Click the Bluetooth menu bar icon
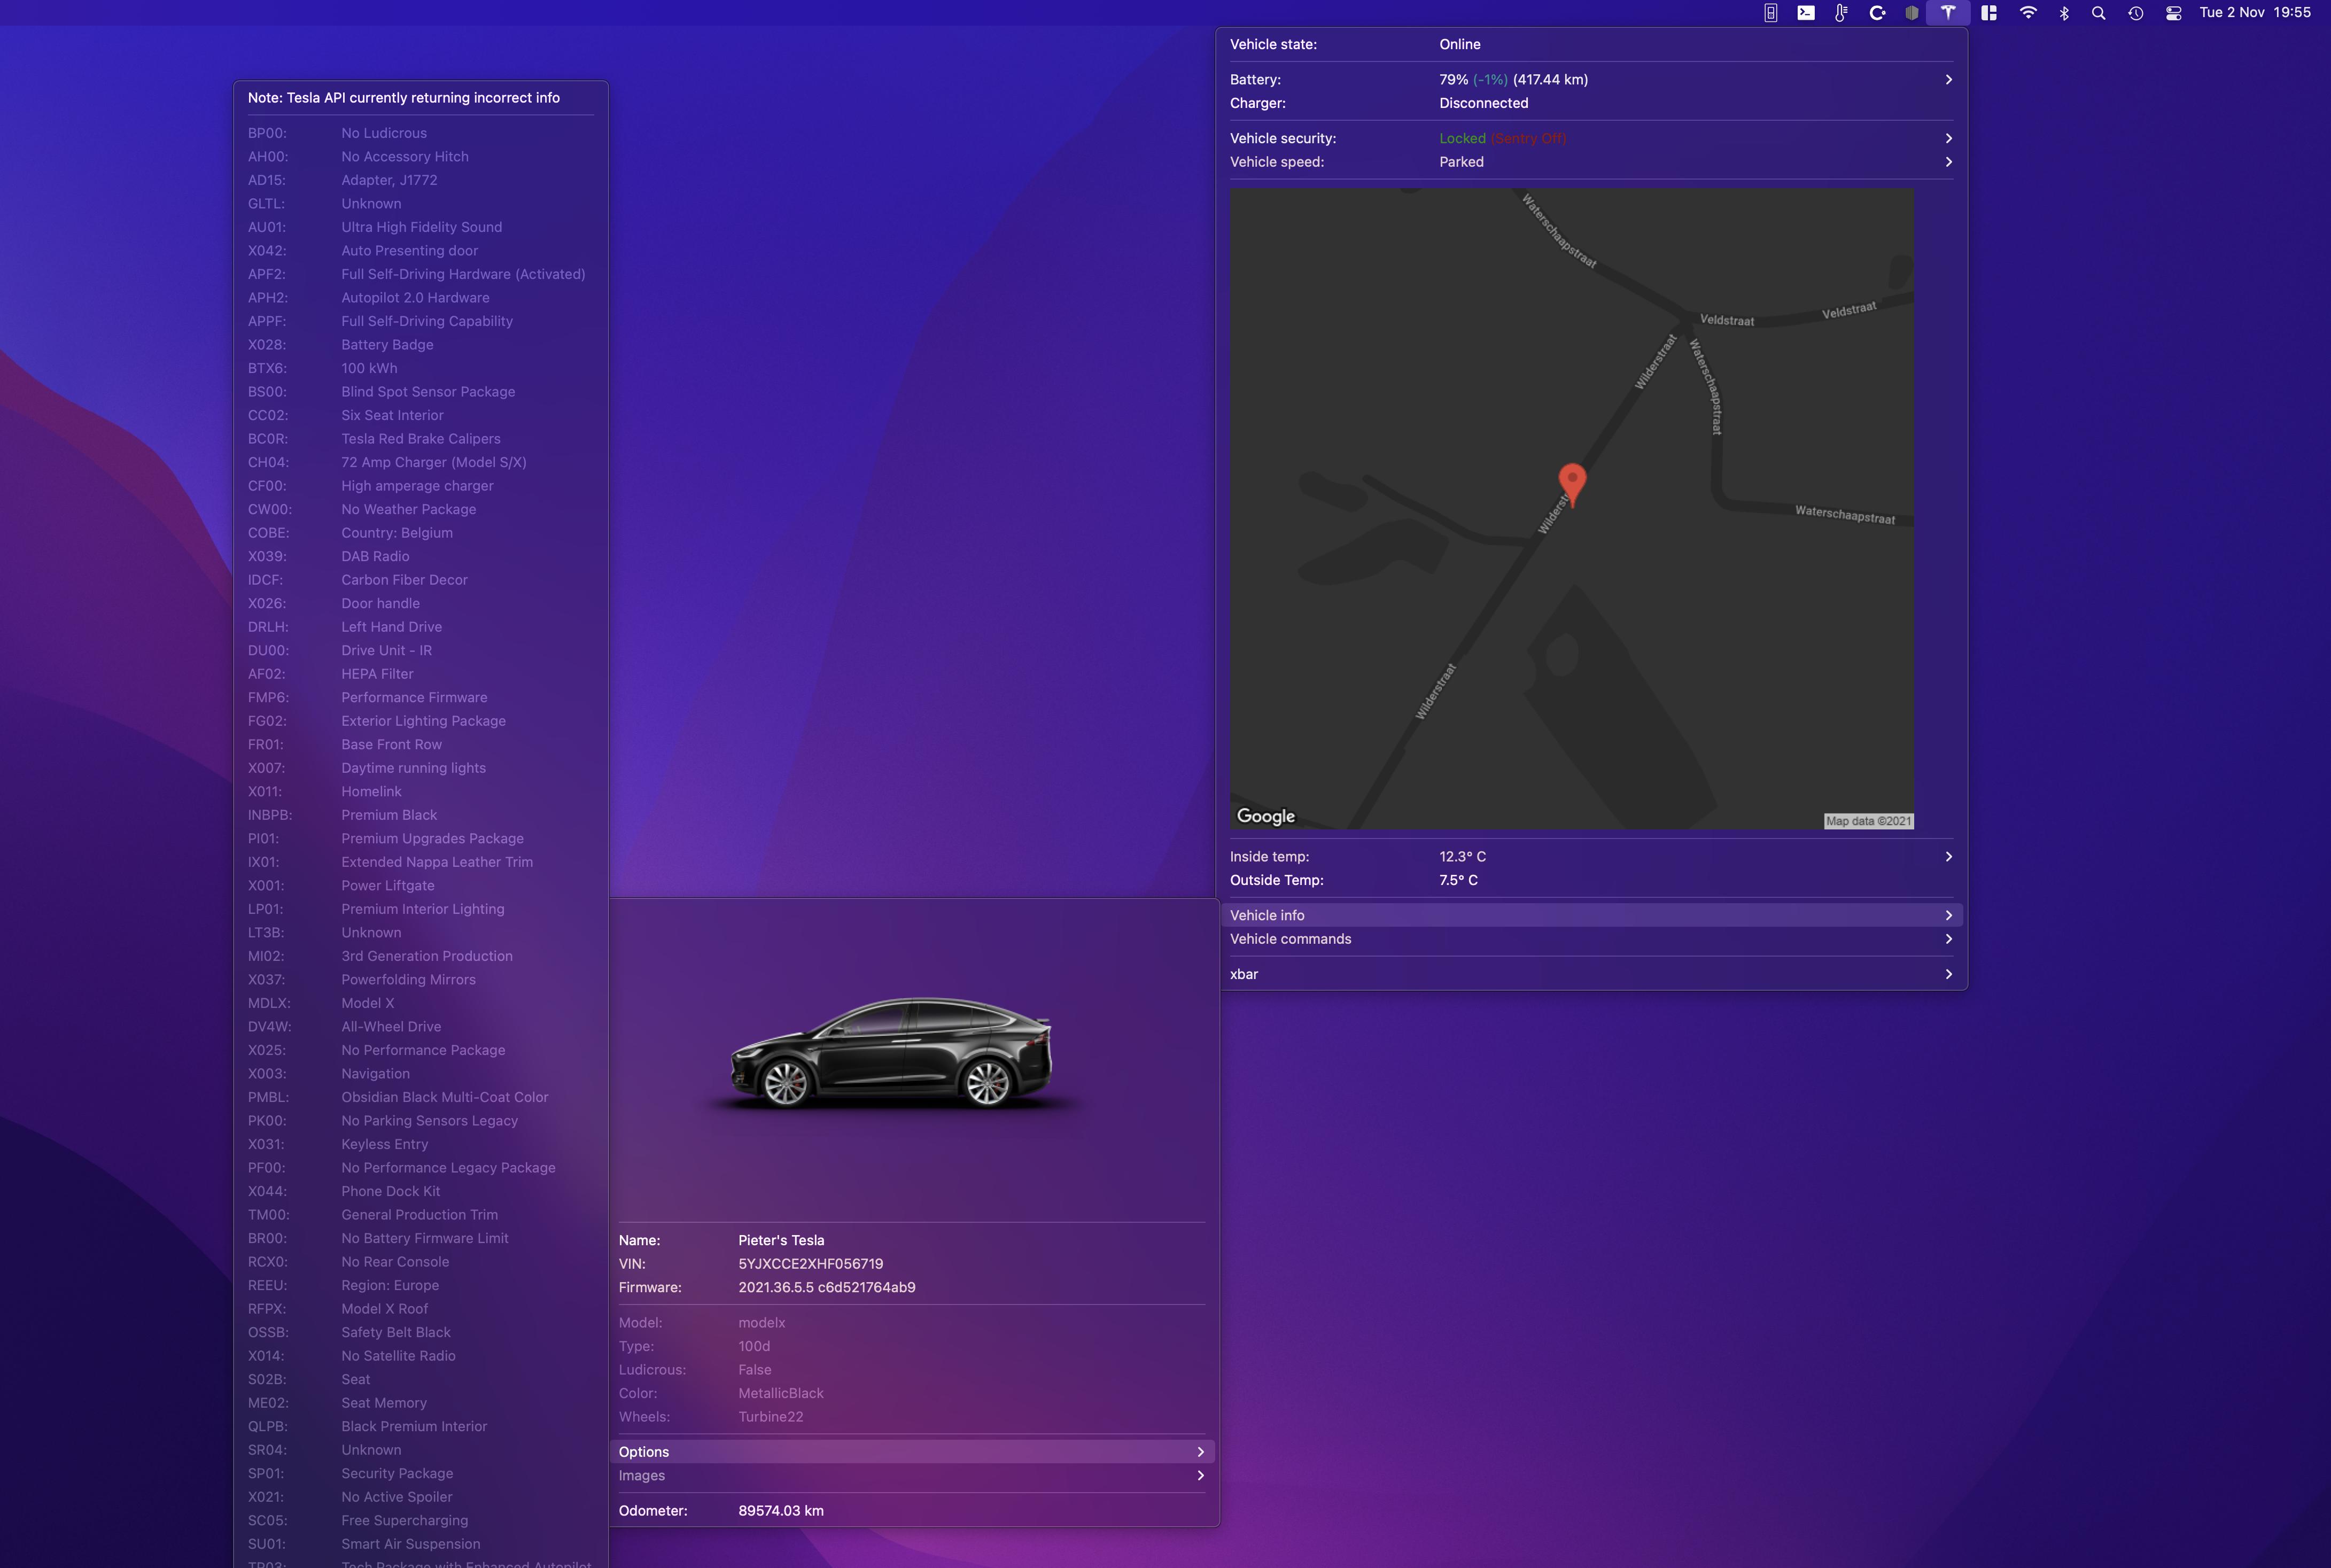Image resolution: width=2331 pixels, height=1568 pixels. tap(2064, 13)
